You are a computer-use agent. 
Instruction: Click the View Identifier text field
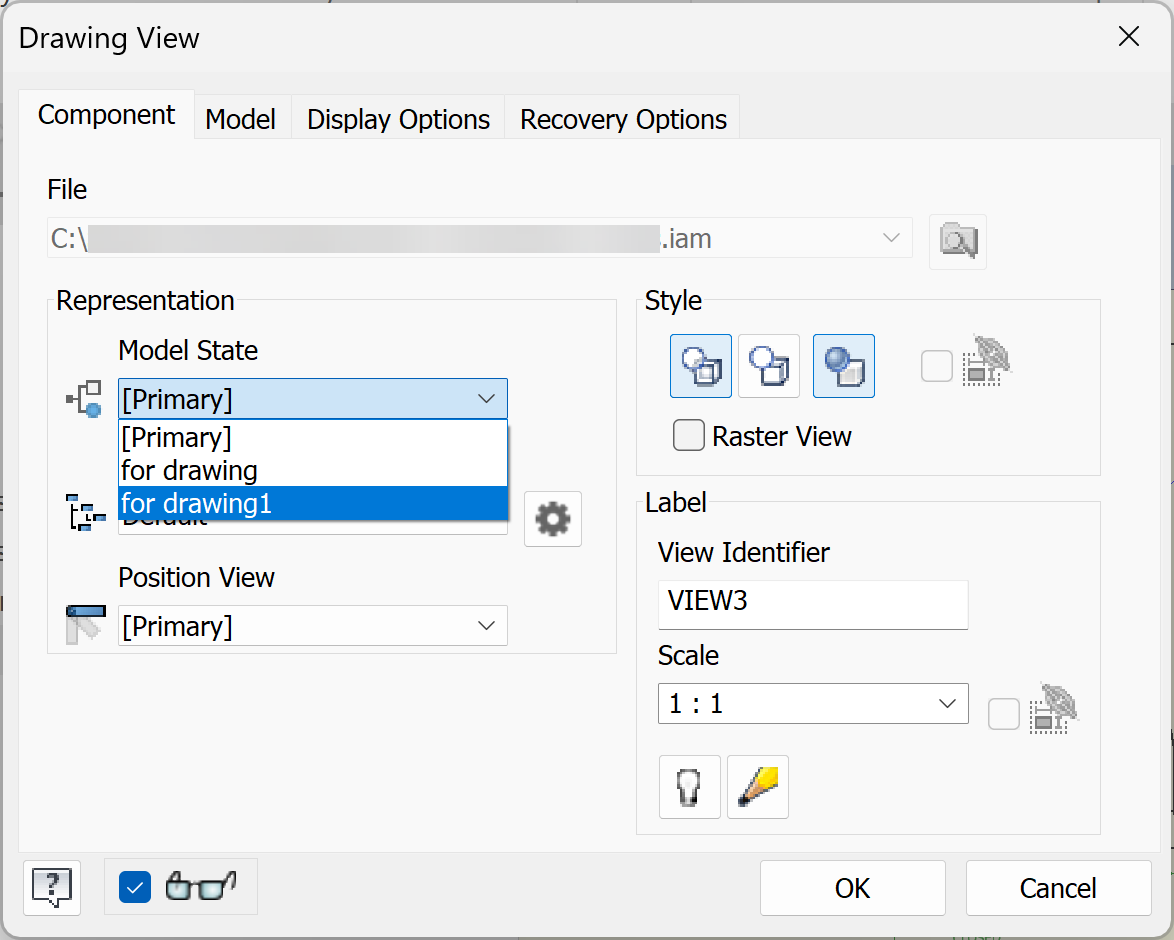[812, 604]
